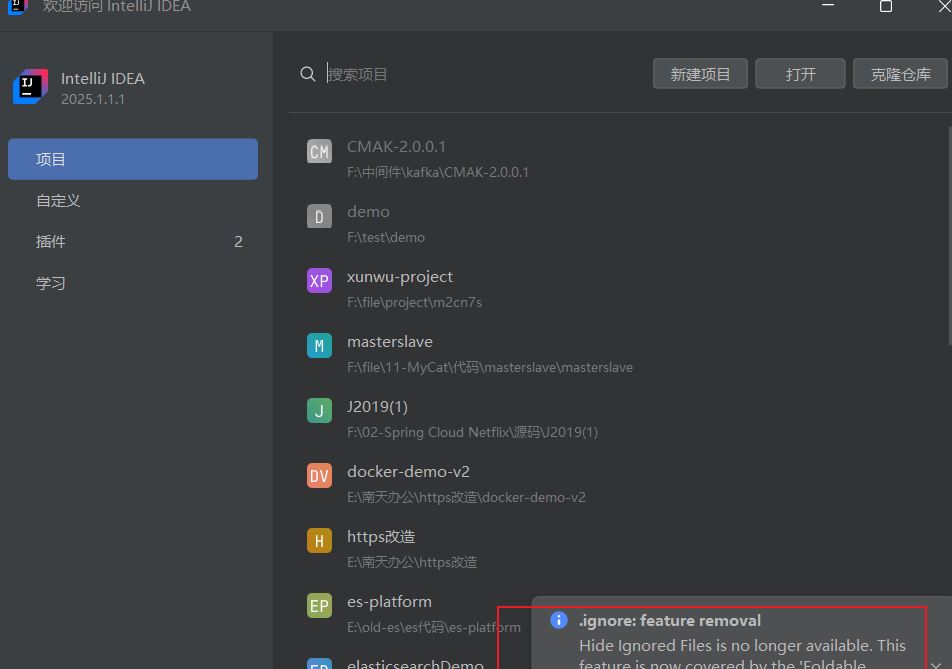Maximize the IntelliJ IDEA welcome window
Image resolution: width=952 pixels, height=669 pixels.
pos(886,6)
